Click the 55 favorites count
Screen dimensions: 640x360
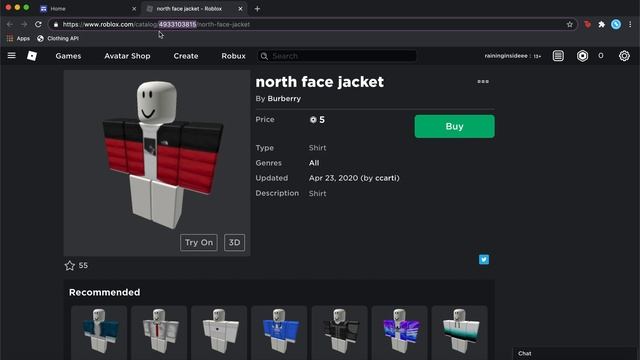(x=83, y=266)
